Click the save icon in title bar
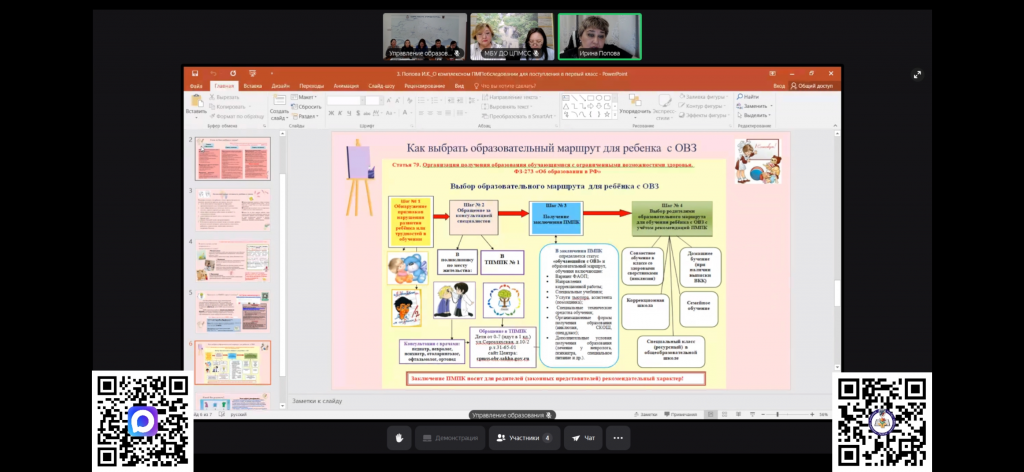 point(195,73)
